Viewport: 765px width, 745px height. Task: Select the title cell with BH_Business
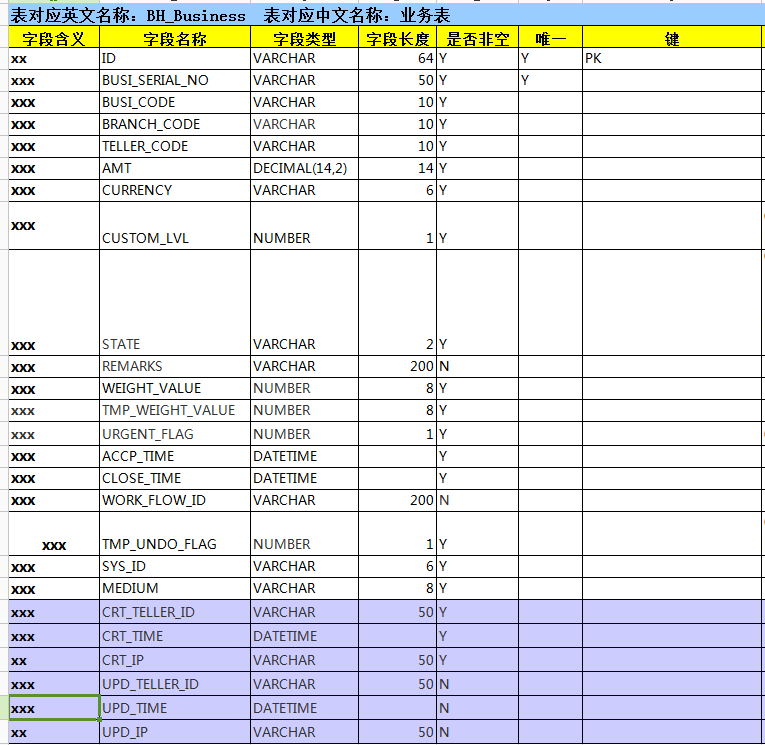click(386, 15)
